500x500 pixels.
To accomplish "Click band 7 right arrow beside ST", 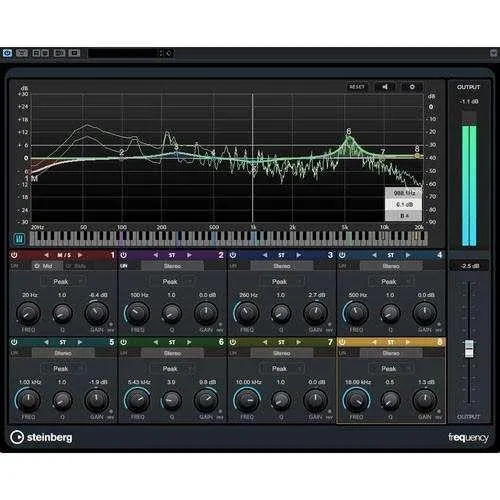I will (x=298, y=342).
